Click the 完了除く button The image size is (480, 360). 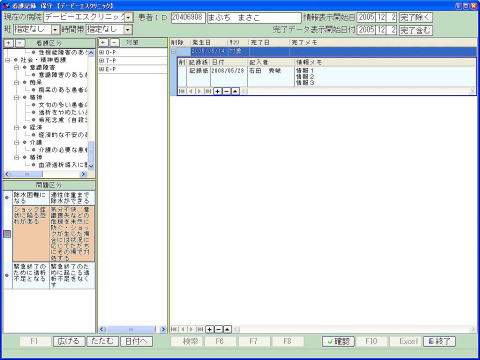coord(415,18)
